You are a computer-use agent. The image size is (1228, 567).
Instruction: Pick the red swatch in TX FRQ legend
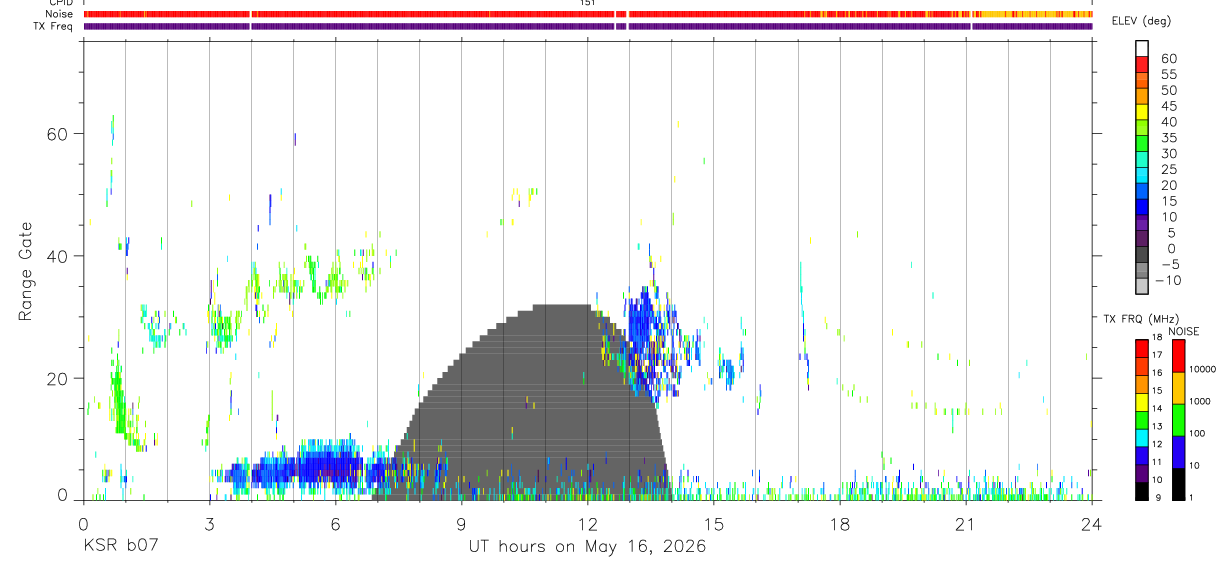(1142, 347)
